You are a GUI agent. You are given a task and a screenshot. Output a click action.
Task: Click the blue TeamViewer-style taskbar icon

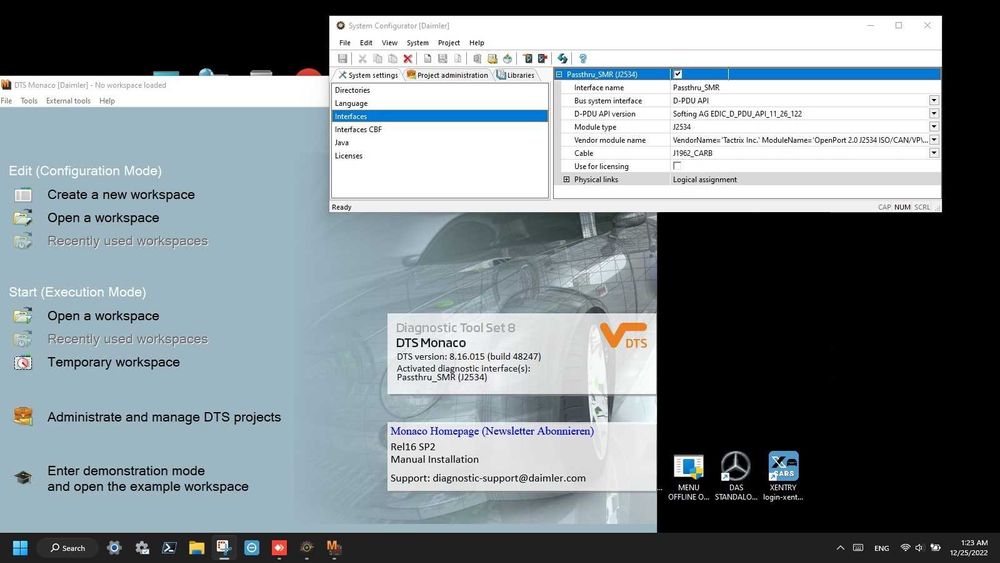252,548
